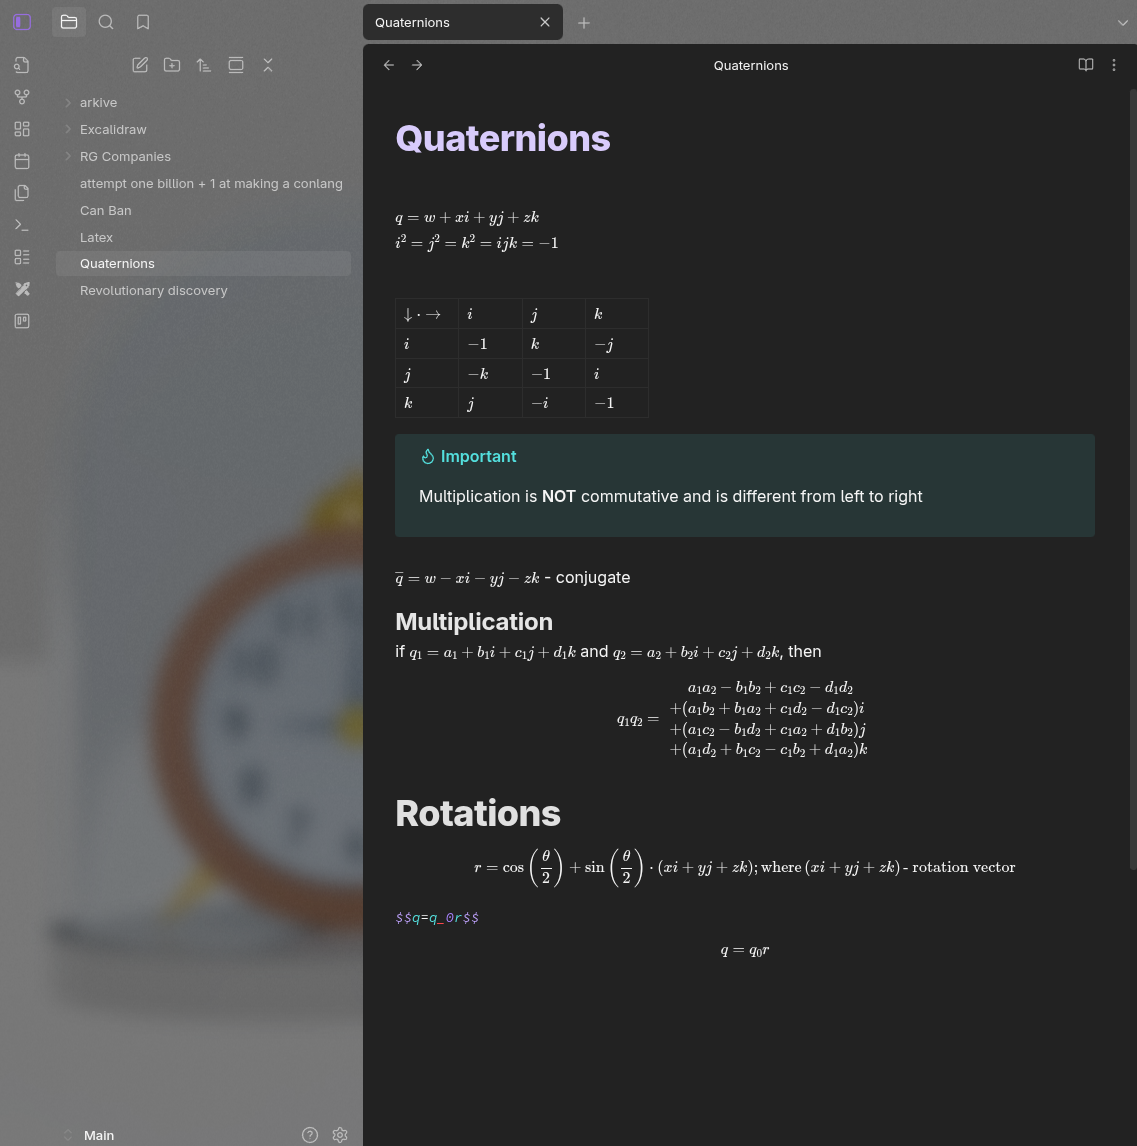Open the command palette icon
1137x1146 pixels.
pyautogui.click(x=22, y=225)
